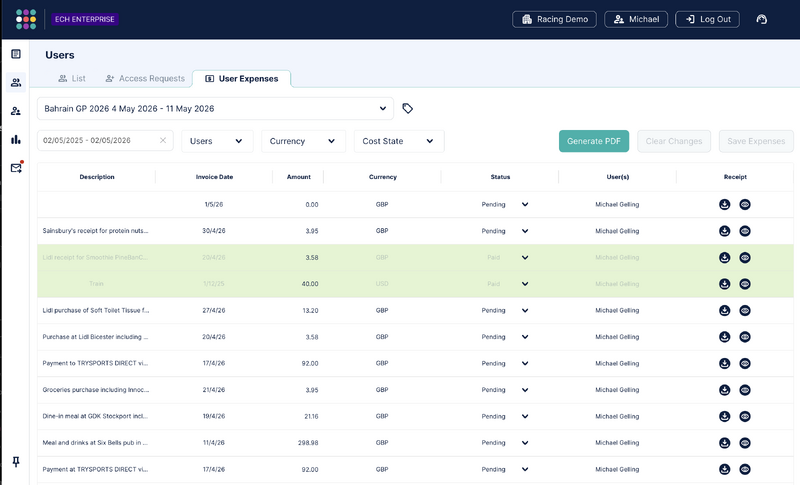View the paid Lidl Smoothie receipt

coord(745,258)
